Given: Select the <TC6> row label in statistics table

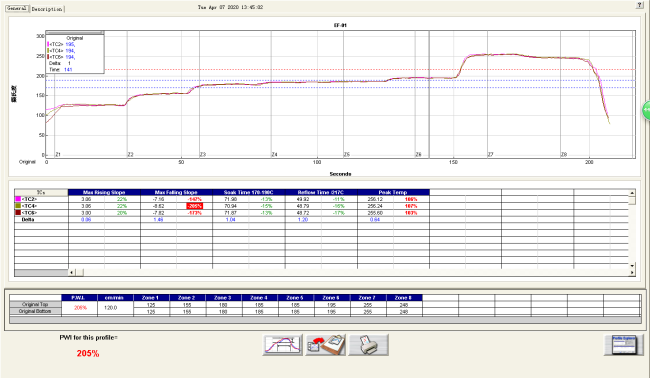Looking at the screenshot, I should tap(29, 213).
